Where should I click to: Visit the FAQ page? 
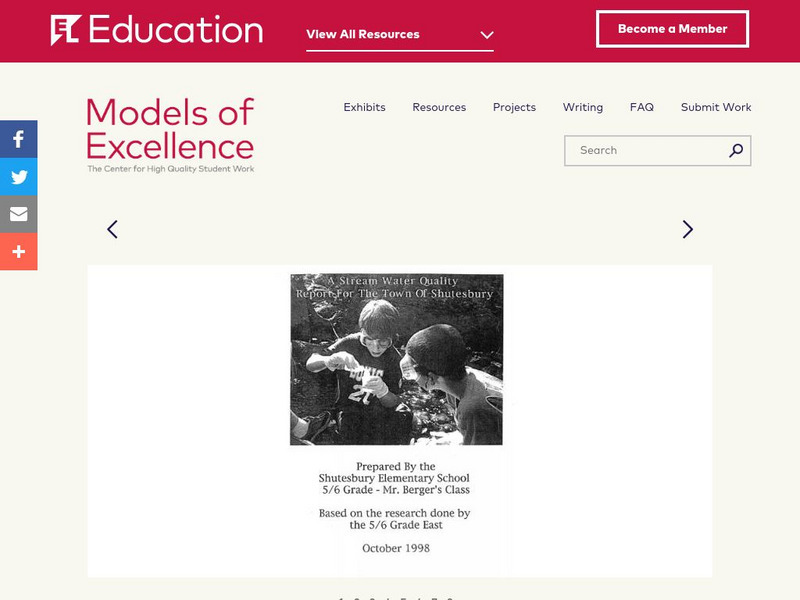(x=641, y=107)
